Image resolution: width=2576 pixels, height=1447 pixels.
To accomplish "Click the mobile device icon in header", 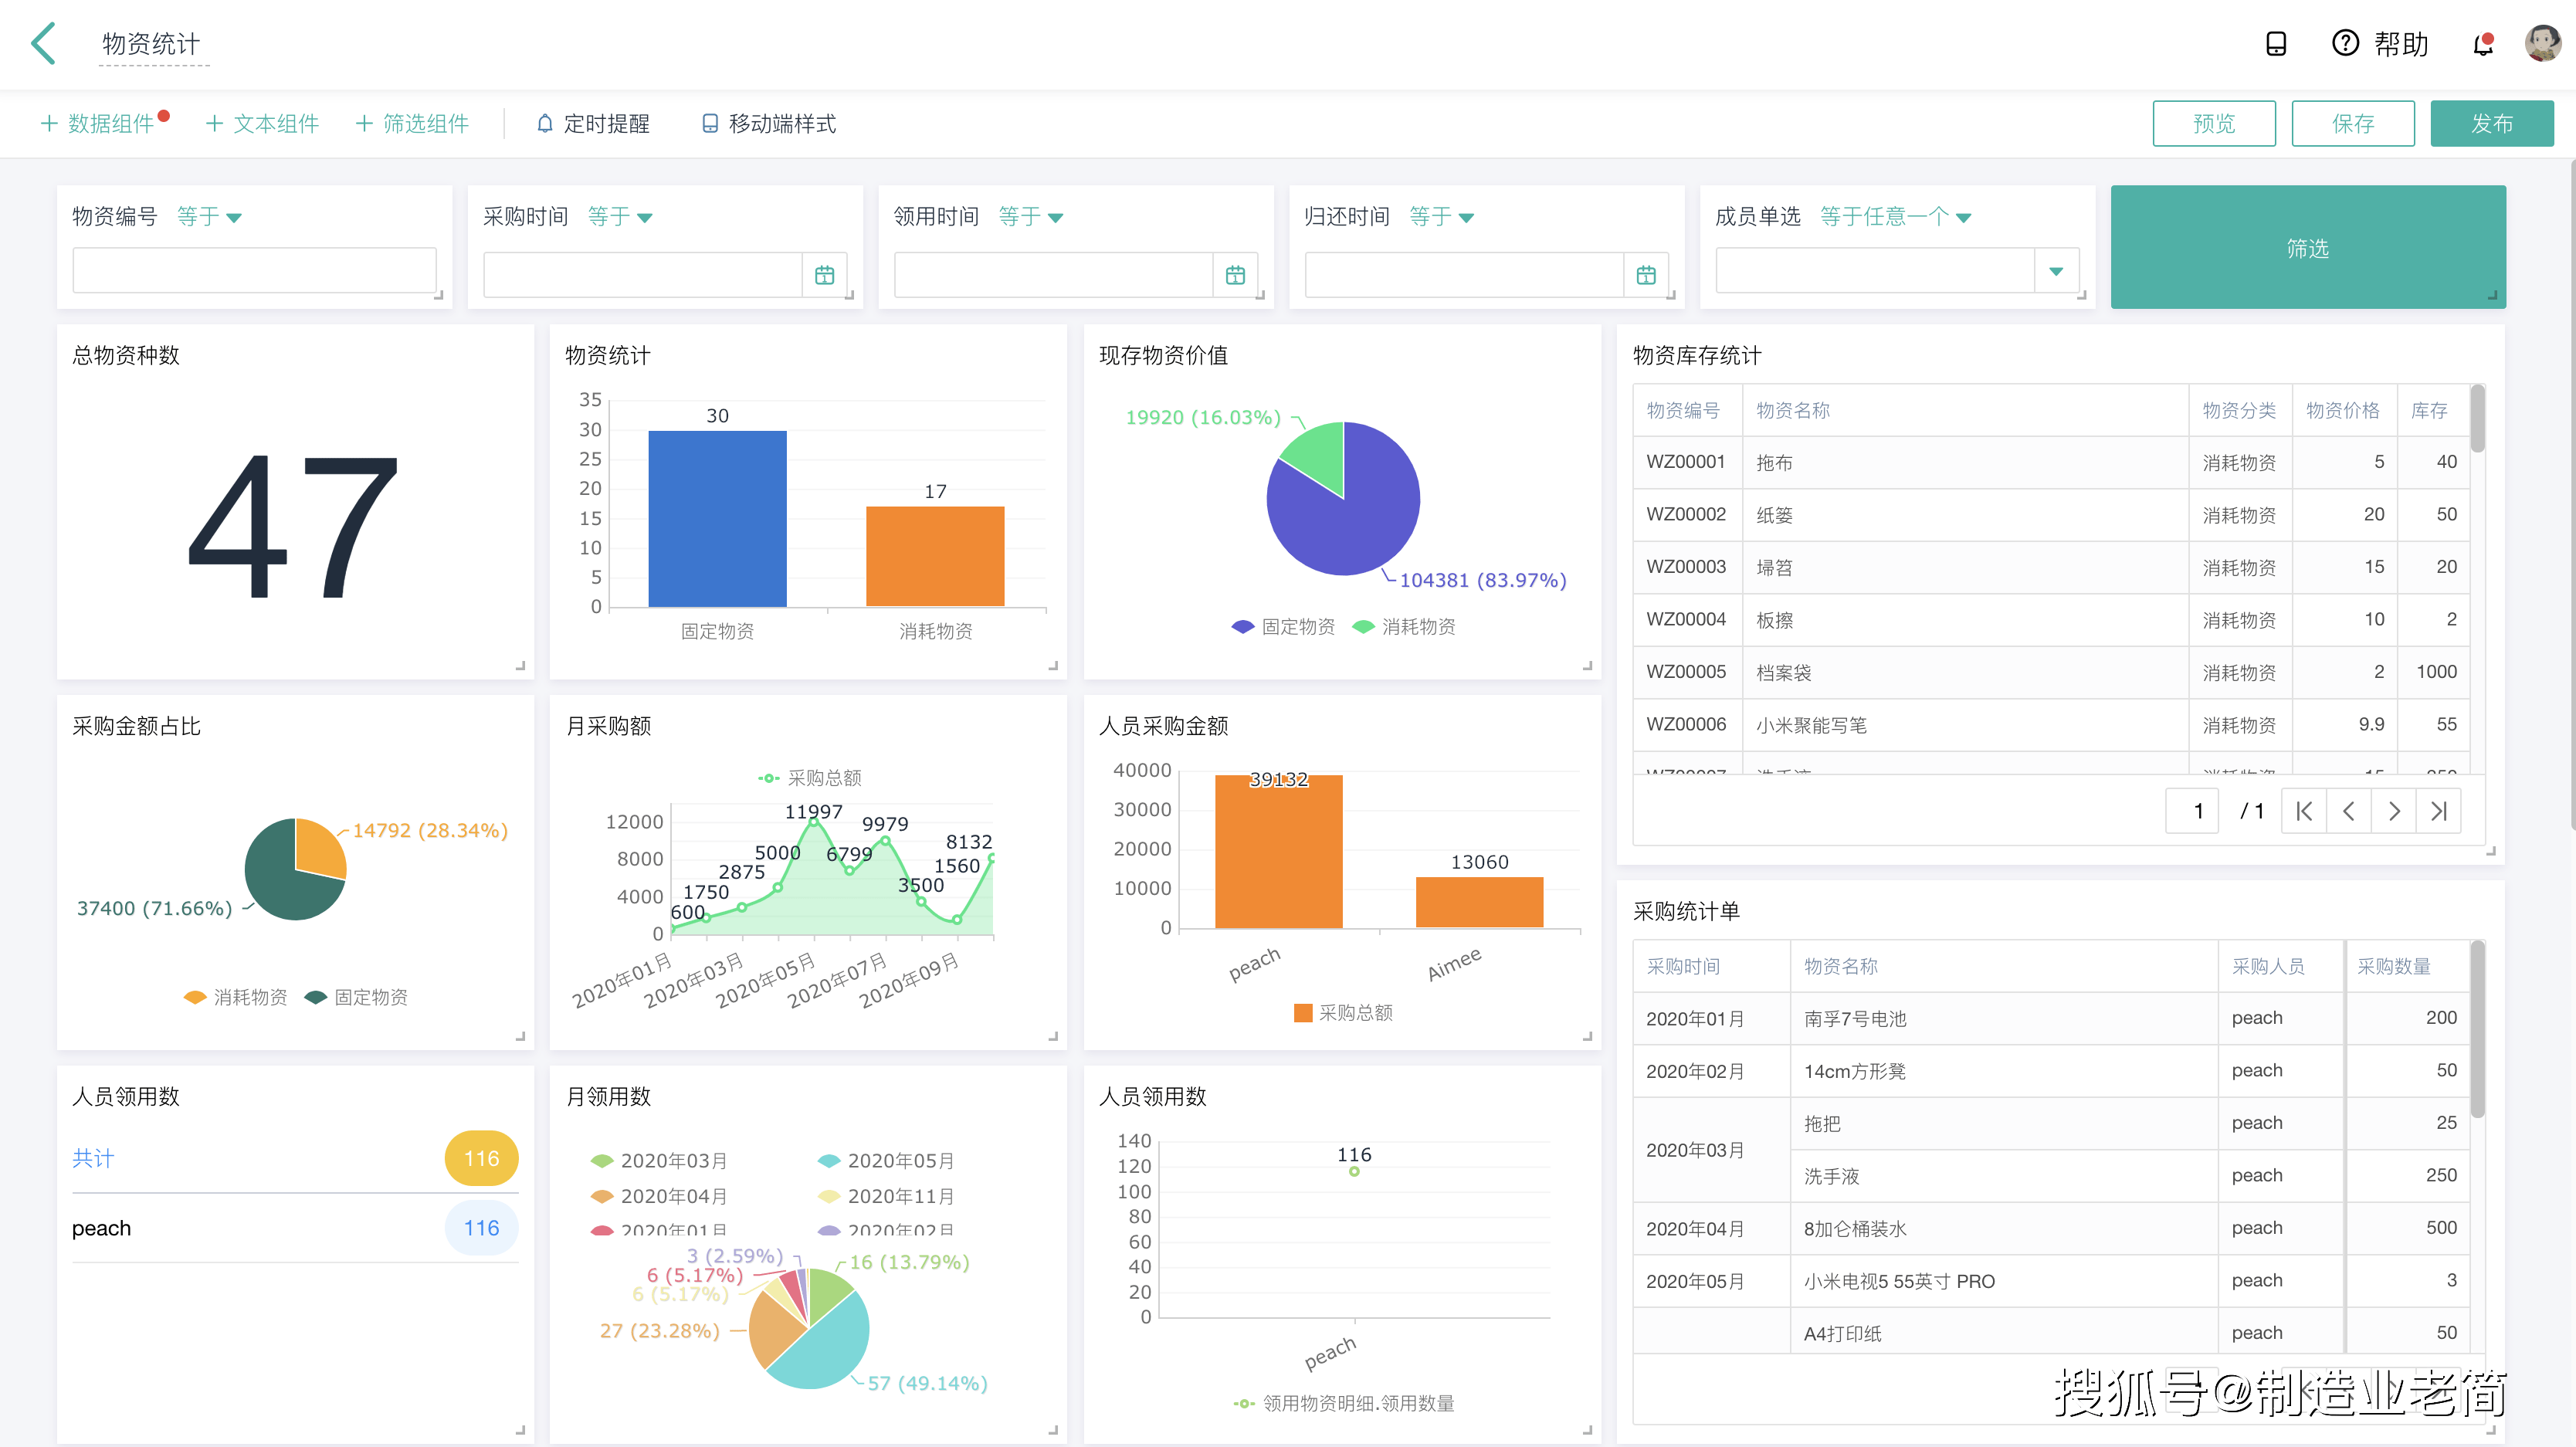I will pos(2275,44).
